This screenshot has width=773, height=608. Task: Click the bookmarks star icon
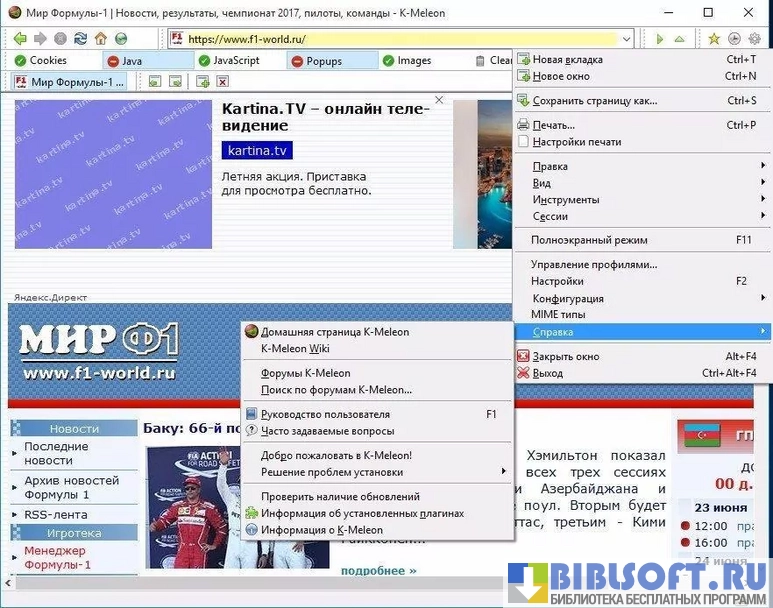714,39
